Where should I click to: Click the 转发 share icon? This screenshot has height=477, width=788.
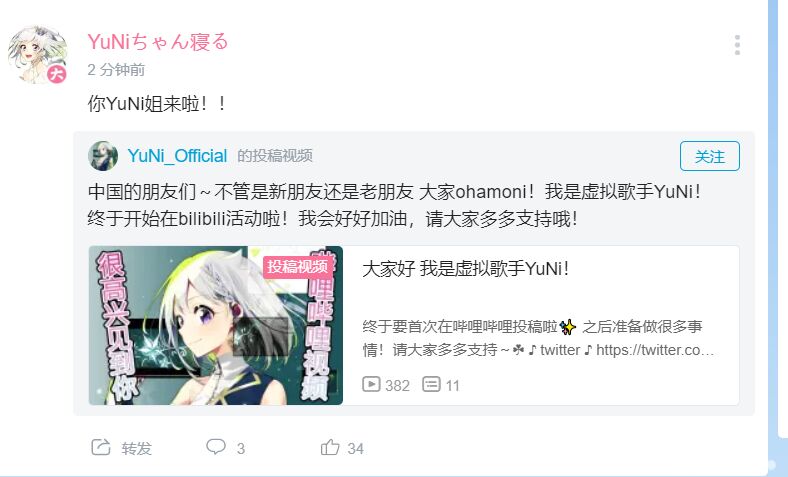point(101,447)
